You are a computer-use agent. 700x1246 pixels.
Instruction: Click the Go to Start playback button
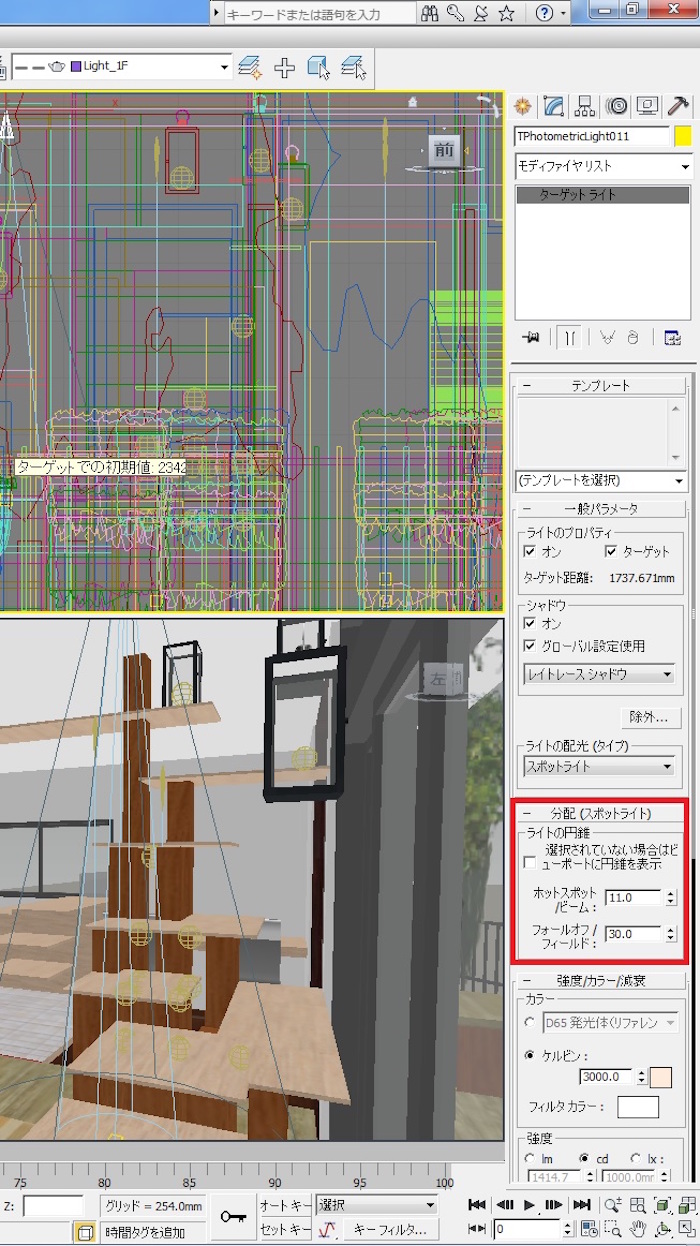click(477, 1205)
